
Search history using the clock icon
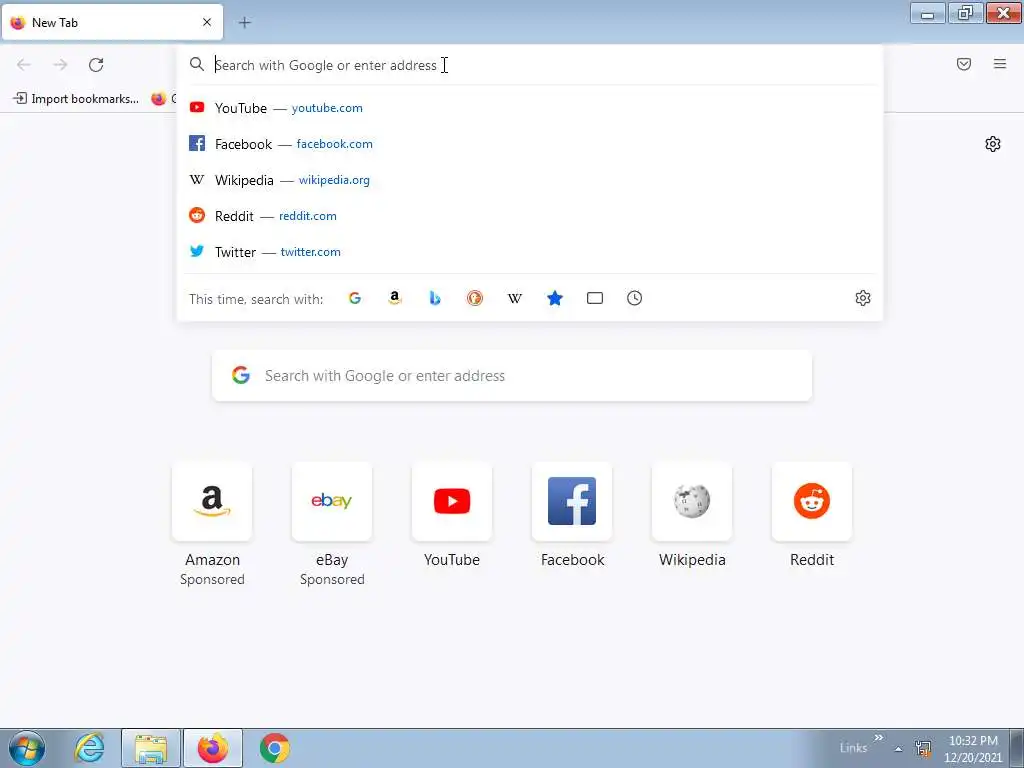coord(634,298)
